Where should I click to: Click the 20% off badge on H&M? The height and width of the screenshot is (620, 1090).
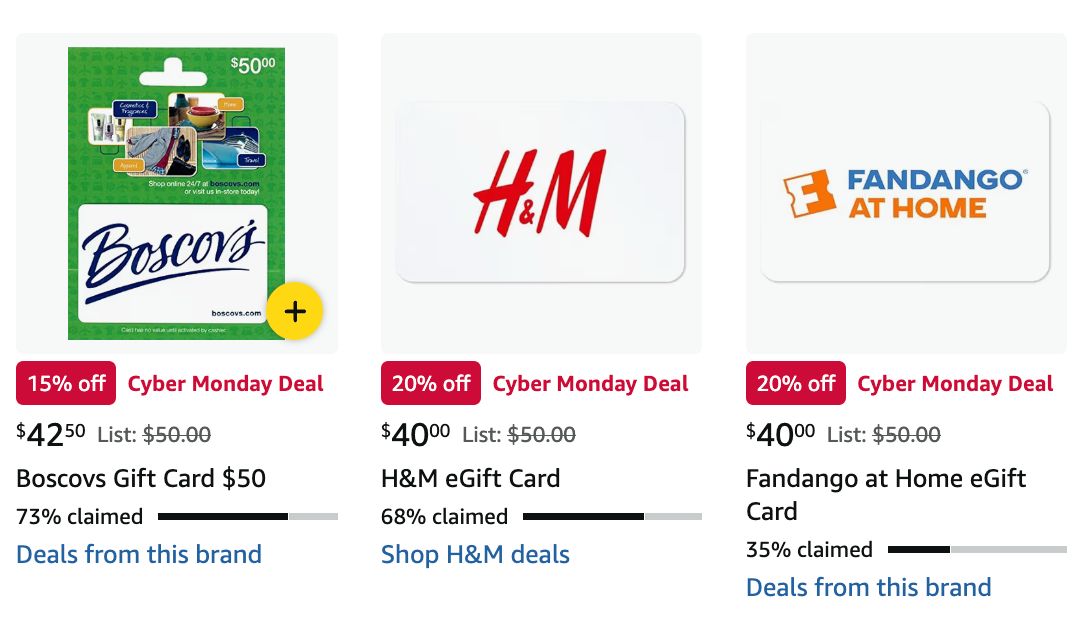click(431, 383)
